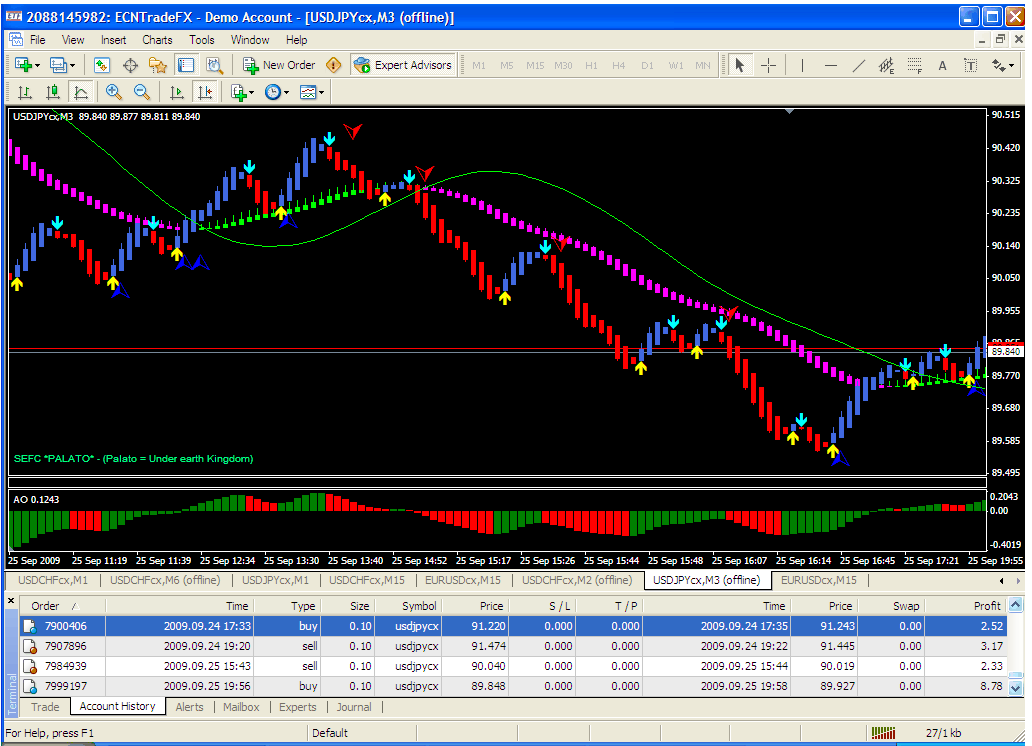Expand the Indicators dropdown arrow

click(251, 93)
